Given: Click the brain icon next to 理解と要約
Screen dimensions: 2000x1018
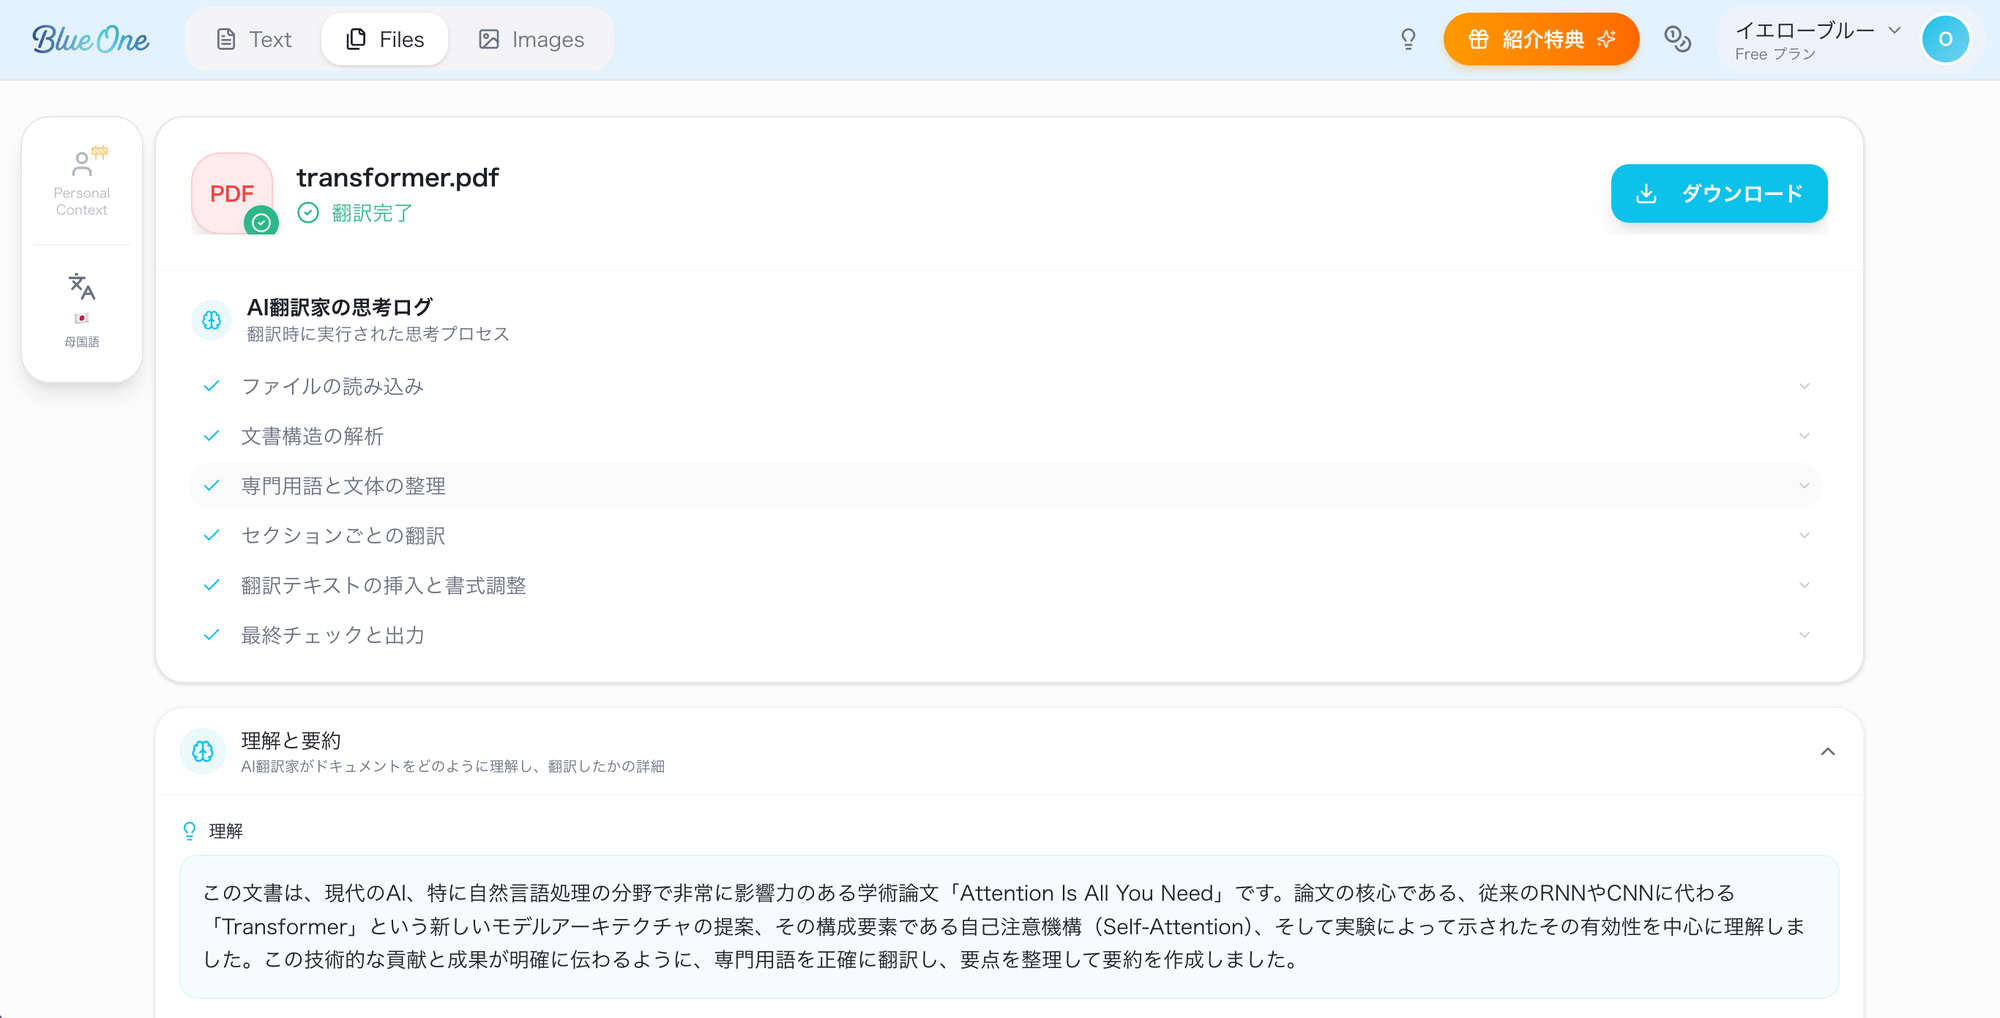Looking at the screenshot, I should (x=203, y=751).
